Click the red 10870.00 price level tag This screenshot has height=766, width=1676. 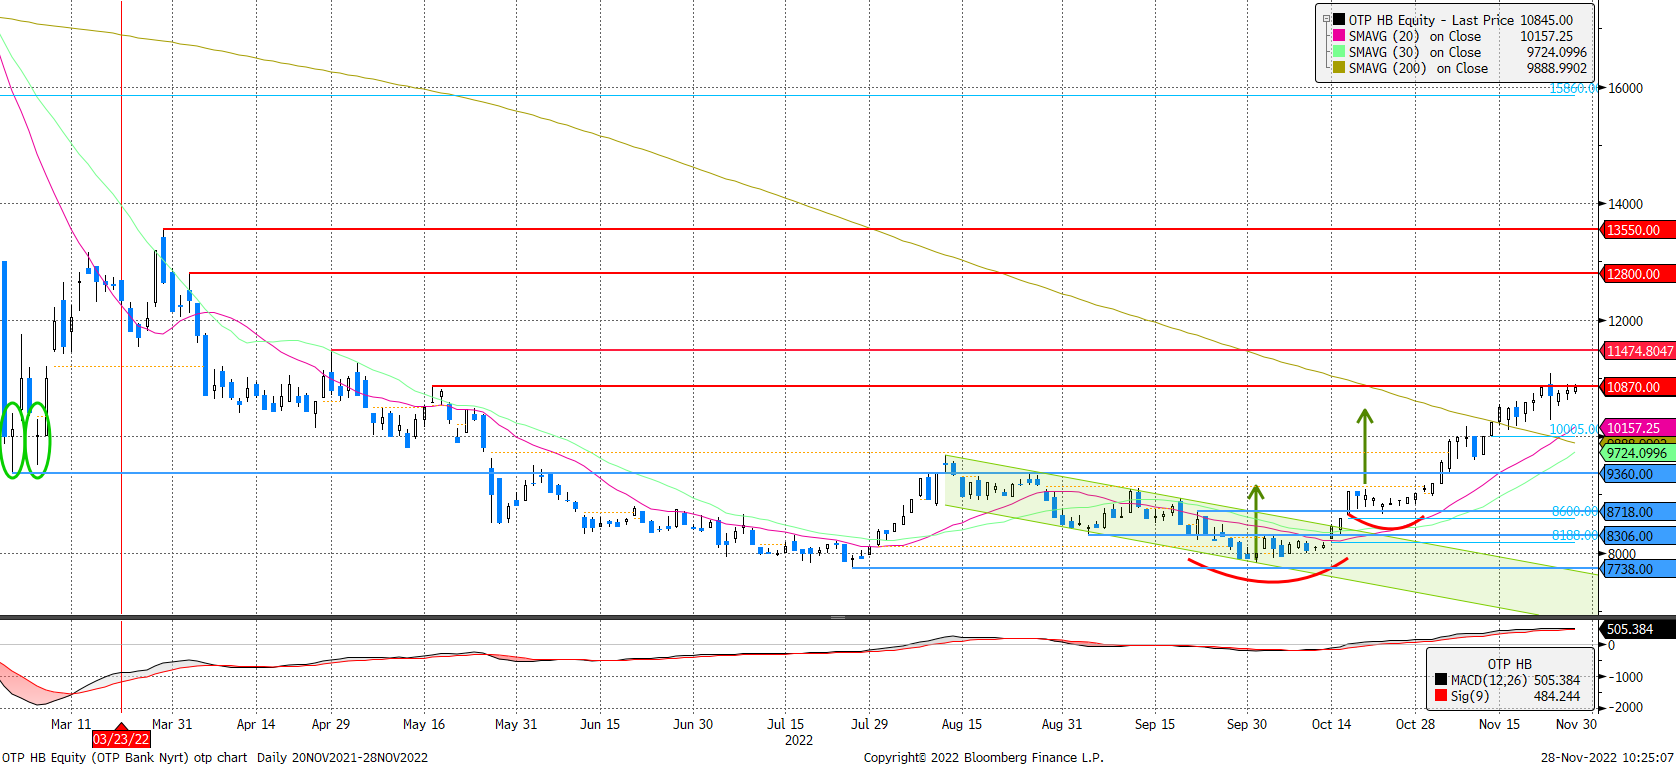point(1639,387)
